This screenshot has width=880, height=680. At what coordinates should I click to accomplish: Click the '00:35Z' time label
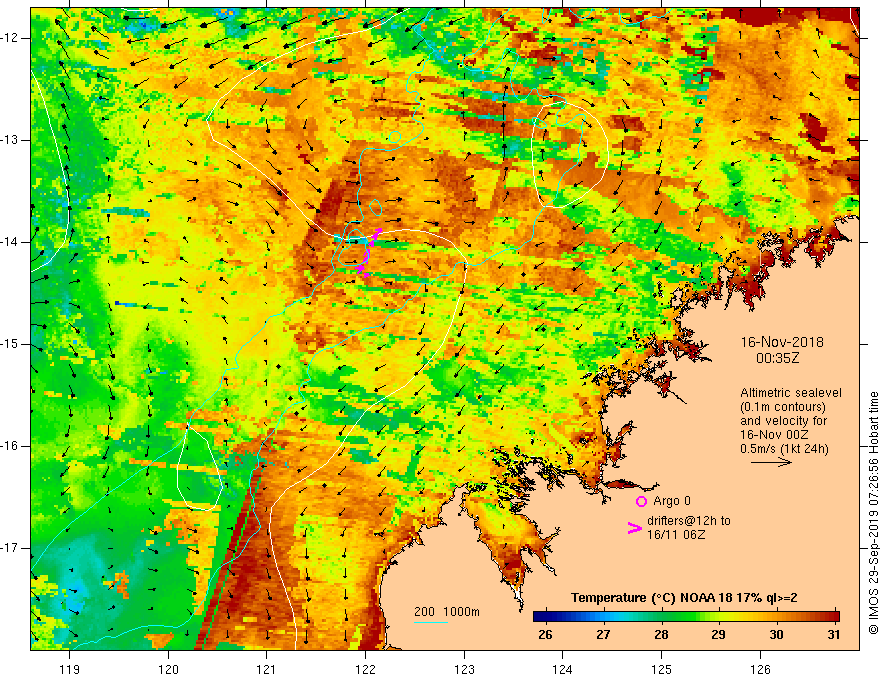(x=777, y=358)
